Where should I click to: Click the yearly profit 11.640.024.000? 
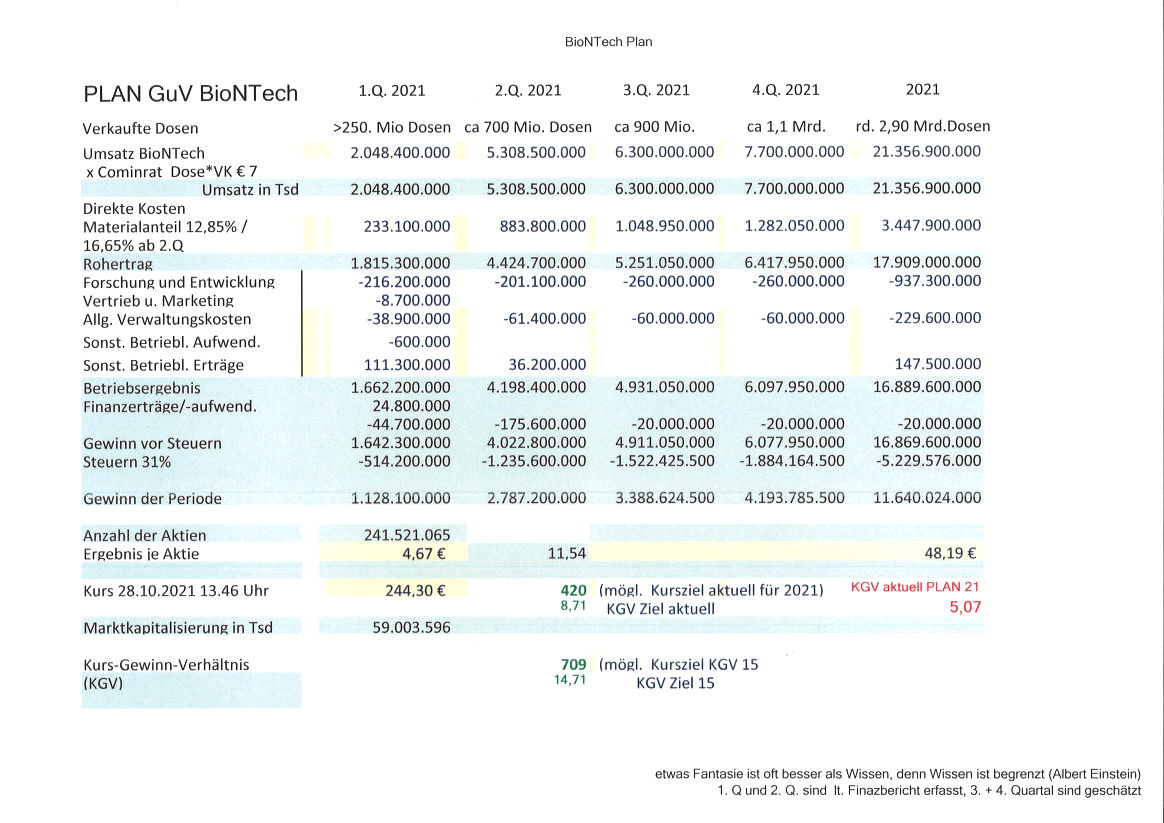pos(926,497)
